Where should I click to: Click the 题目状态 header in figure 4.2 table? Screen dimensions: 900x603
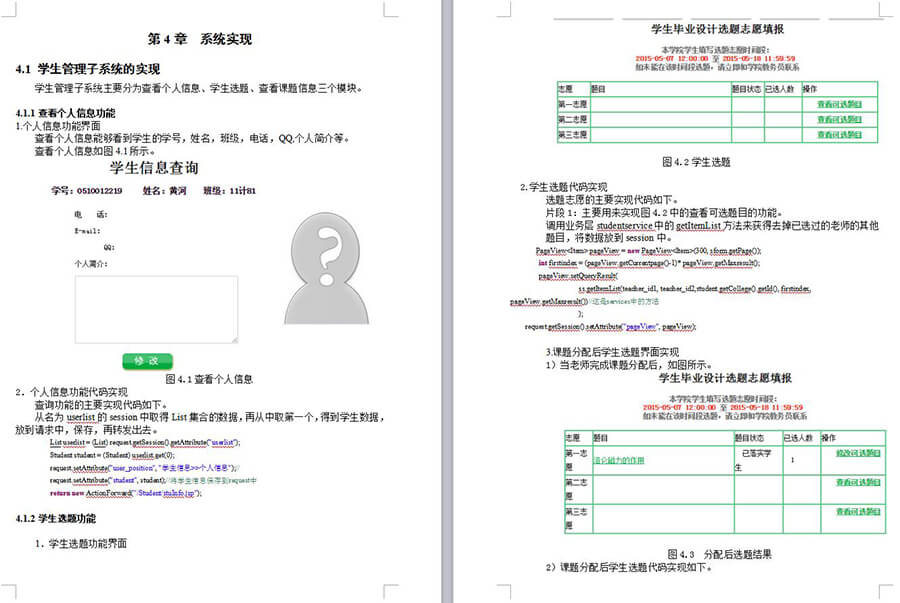click(x=746, y=89)
